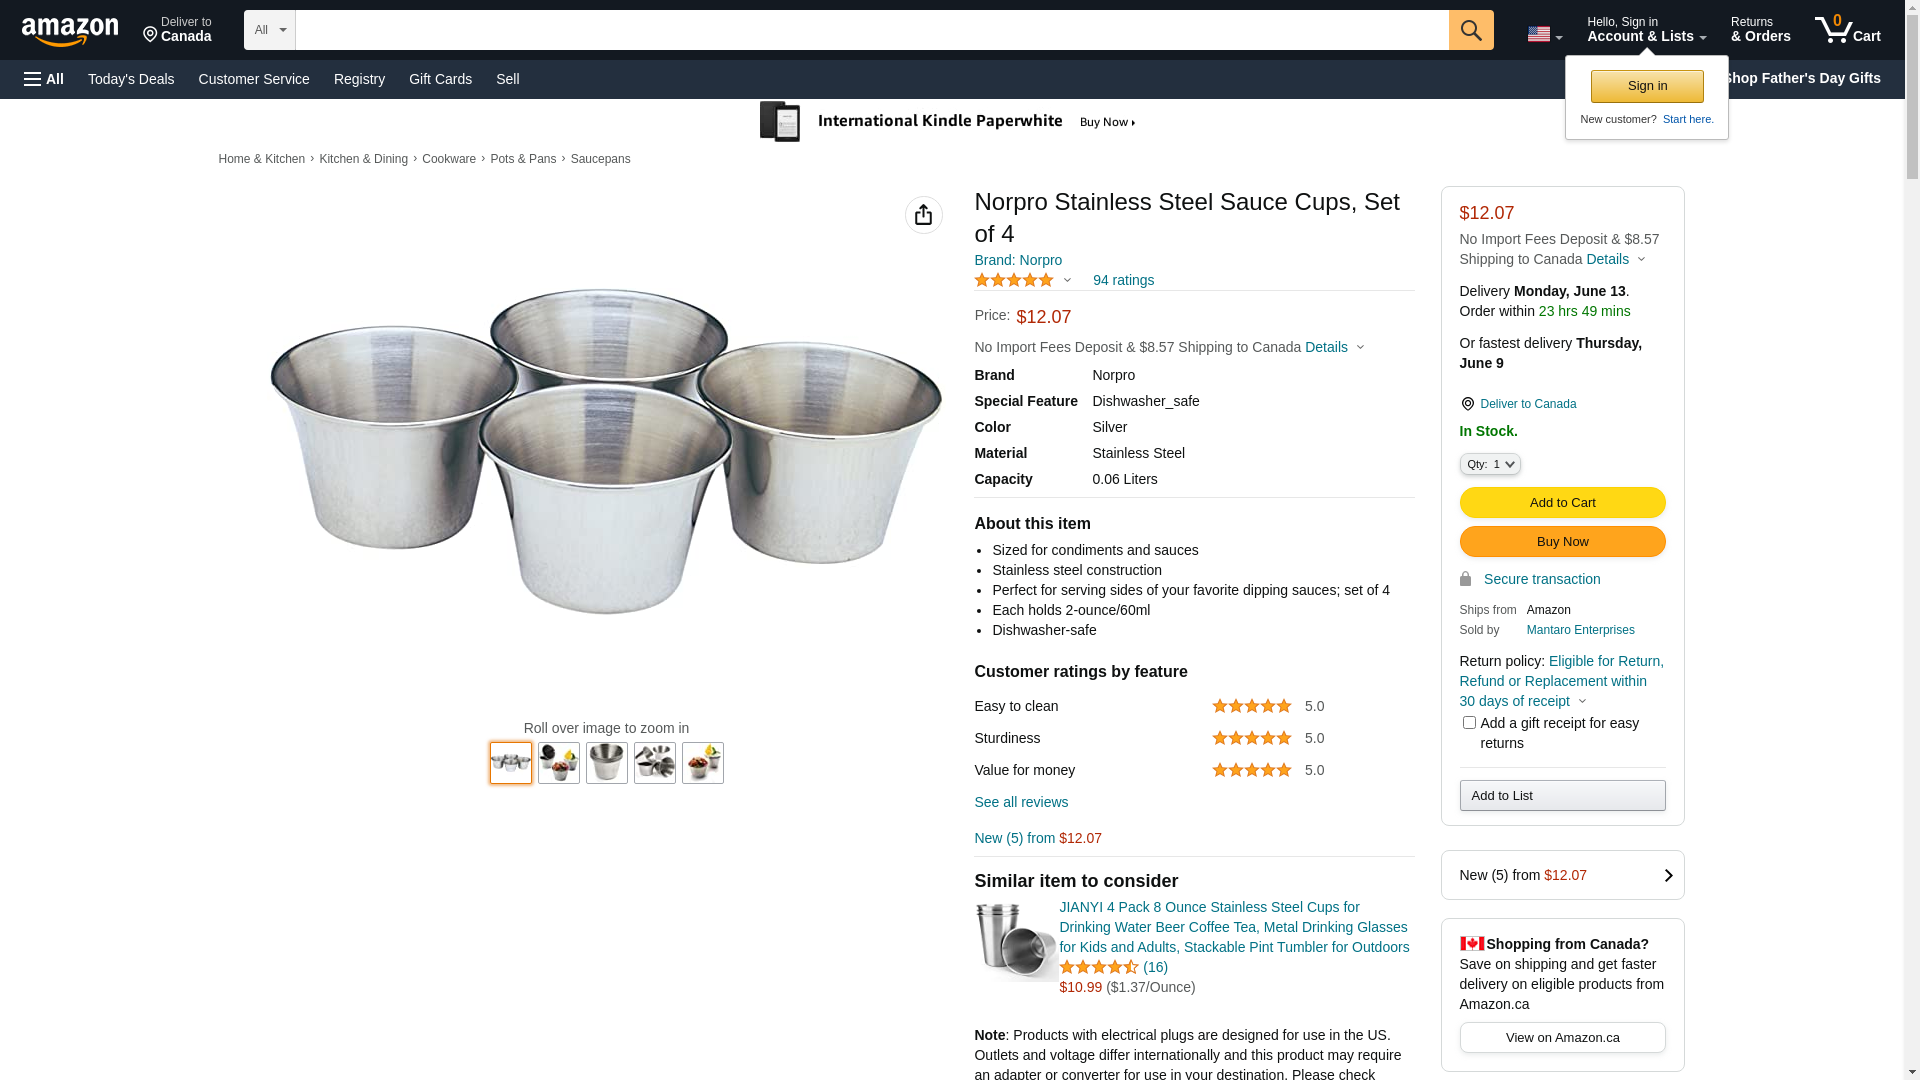Expand the return policy details
The height and width of the screenshot is (1080, 1920).
click(x=1582, y=701)
